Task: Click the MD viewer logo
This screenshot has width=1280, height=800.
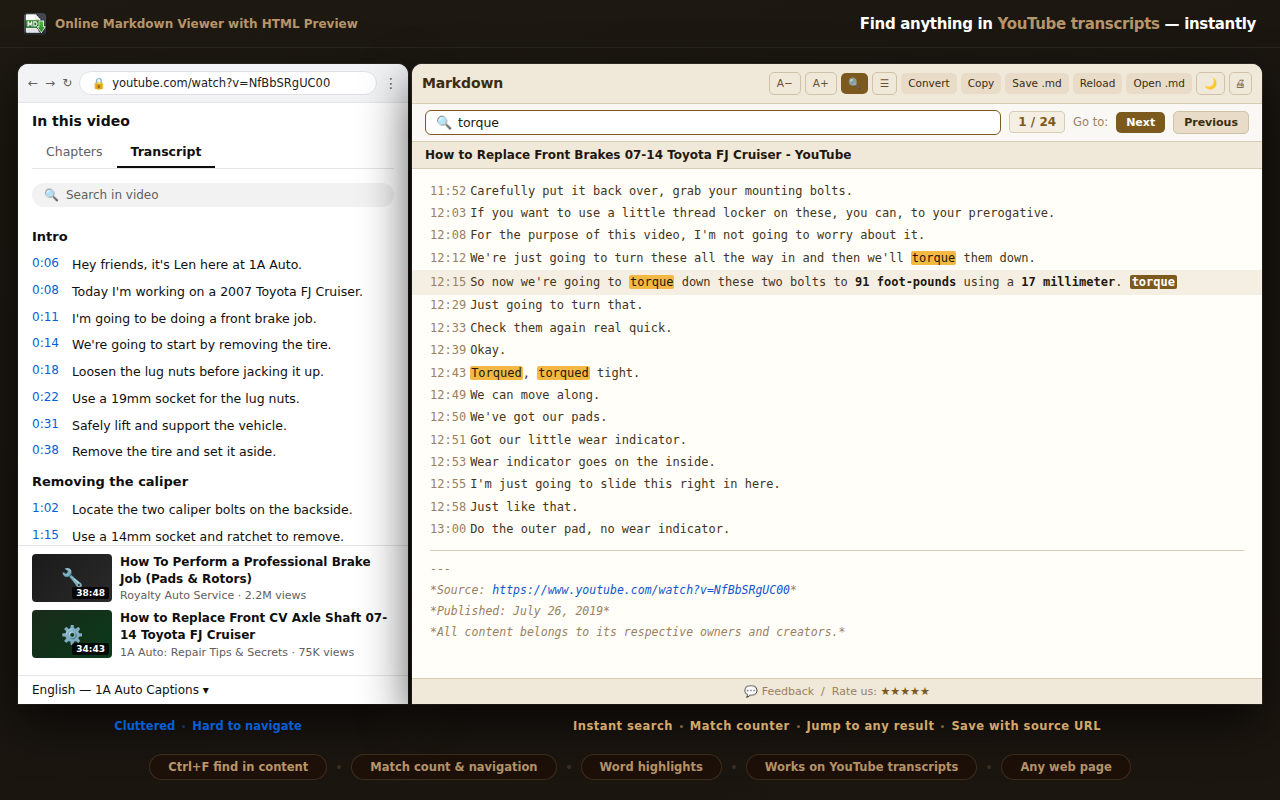Action: tap(34, 22)
